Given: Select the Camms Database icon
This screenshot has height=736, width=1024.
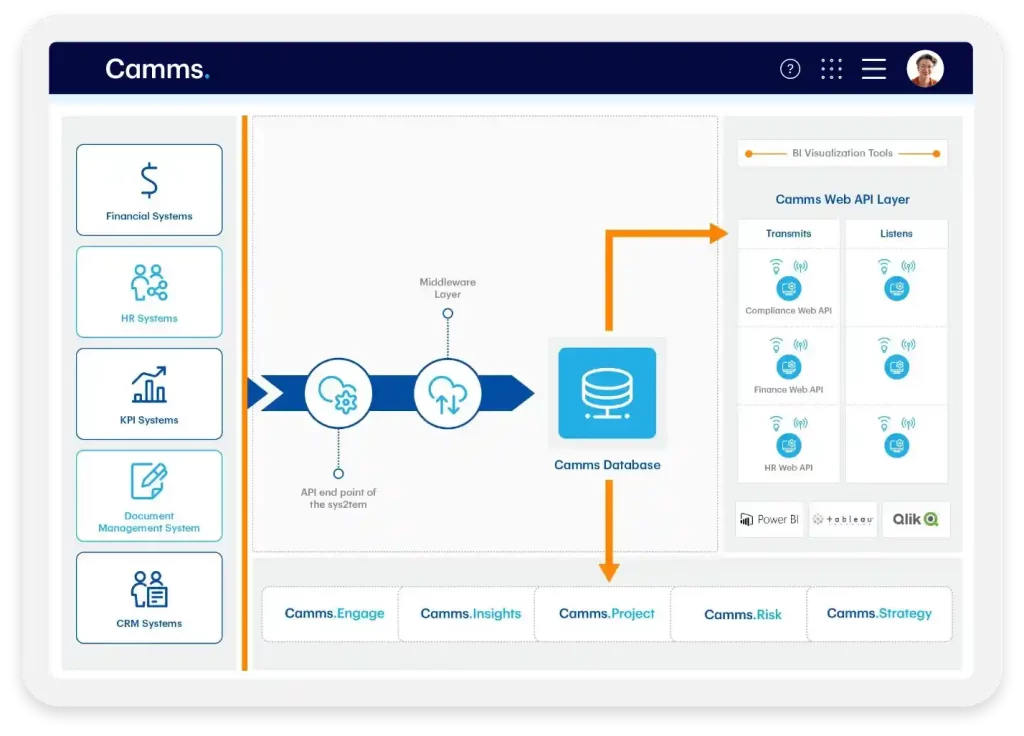Looking at the screenshot, I should (607, 393).
